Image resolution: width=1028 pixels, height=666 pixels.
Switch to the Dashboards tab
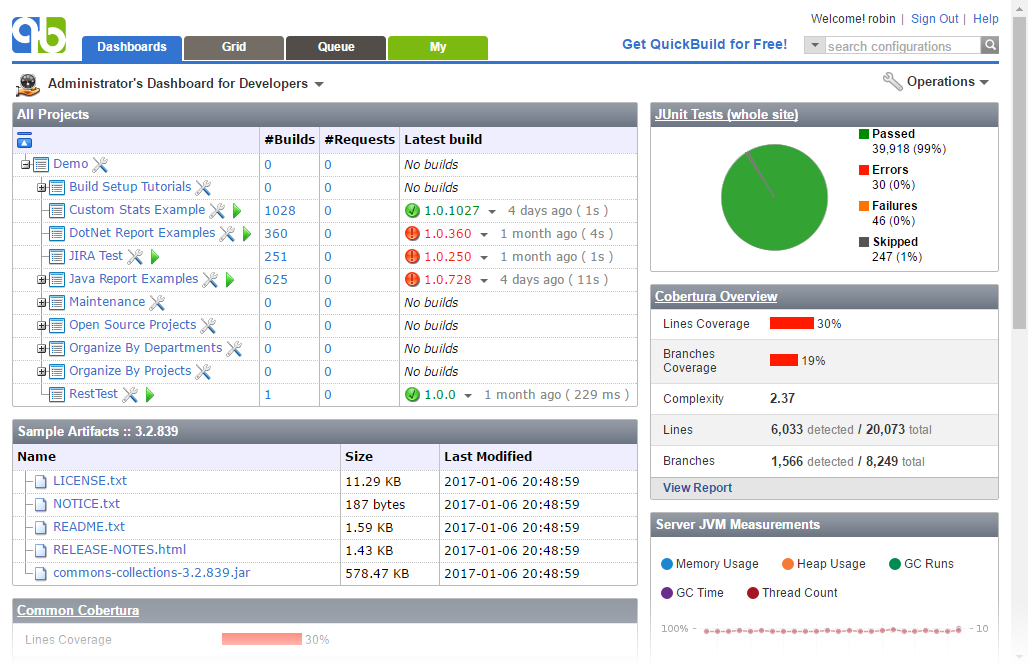132,48
